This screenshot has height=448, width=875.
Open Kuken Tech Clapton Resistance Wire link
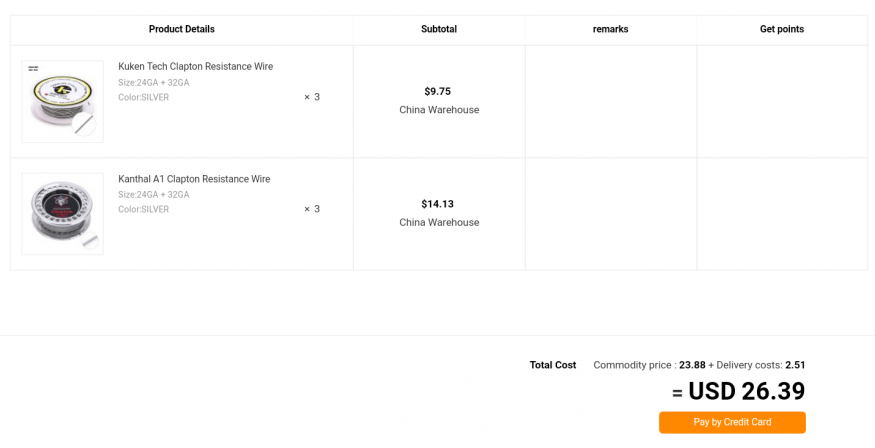tap(195, 67)
